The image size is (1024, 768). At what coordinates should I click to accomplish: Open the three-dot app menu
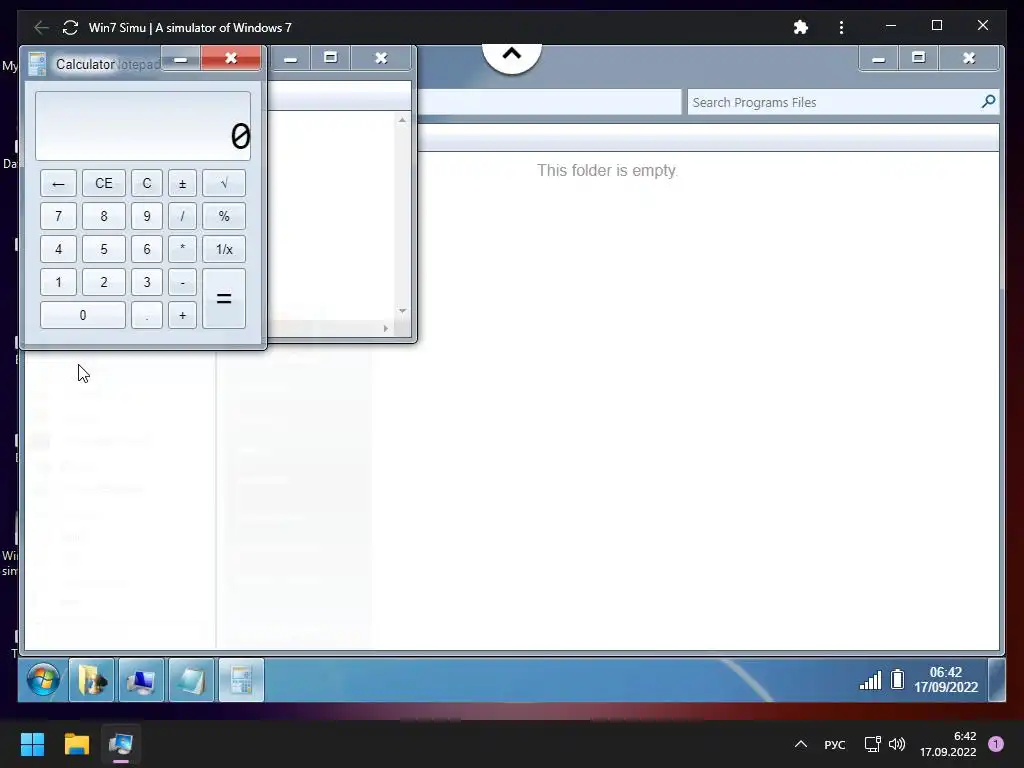[841, 27]
